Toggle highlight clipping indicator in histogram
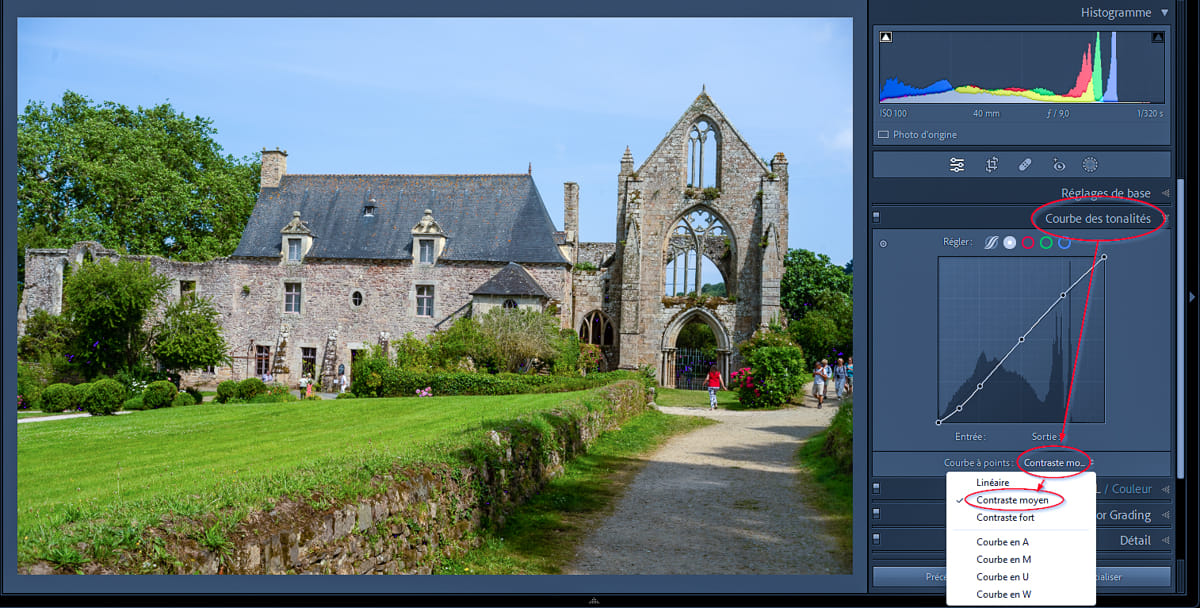The height and width of the screenshot is (608, 1200). pos(1157,38)
